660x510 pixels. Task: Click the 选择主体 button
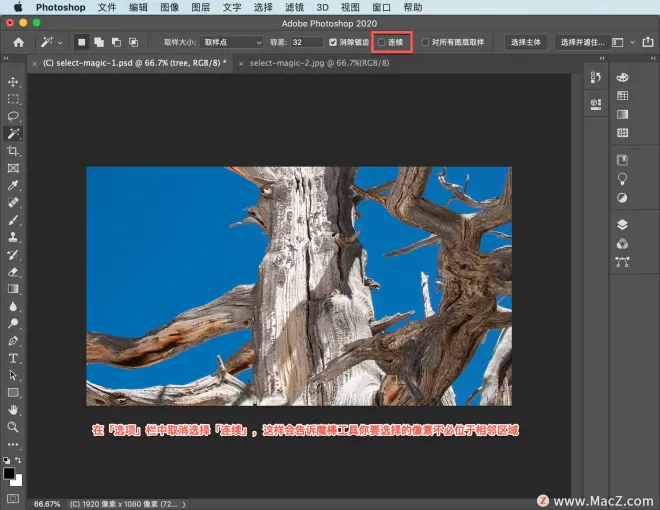526,42
